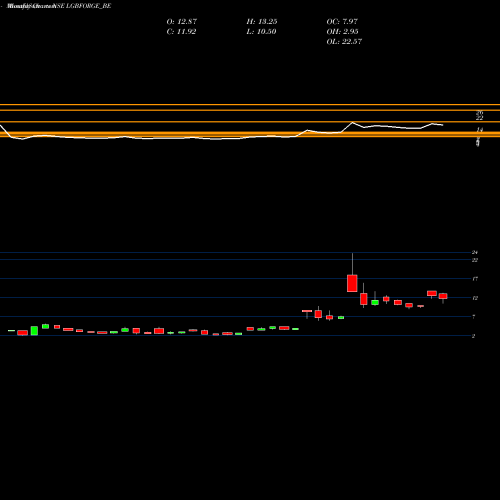Click price axis label 24
This screenshot has width=500, height=500.
[475, 252]
